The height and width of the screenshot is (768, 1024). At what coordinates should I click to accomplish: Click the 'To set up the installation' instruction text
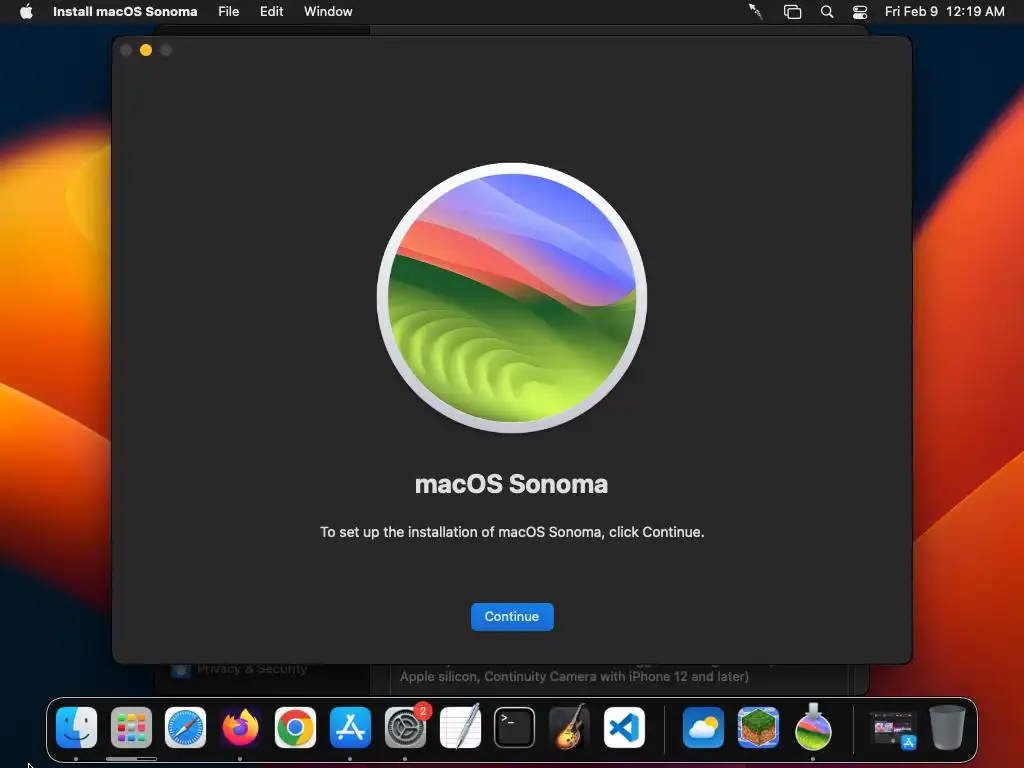[512, 532]
